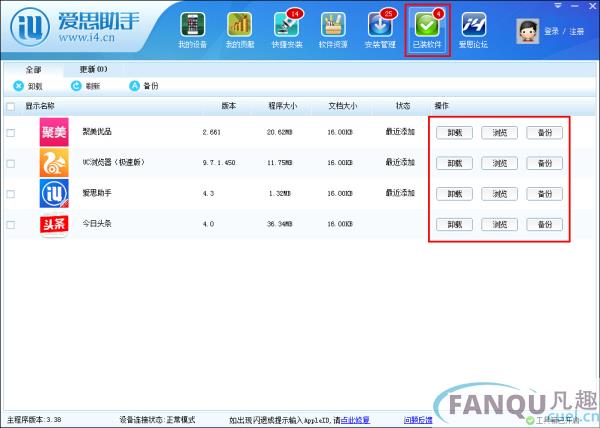
Task: Check the UC浏览器 row checkbox
Action: coord(11,163)
